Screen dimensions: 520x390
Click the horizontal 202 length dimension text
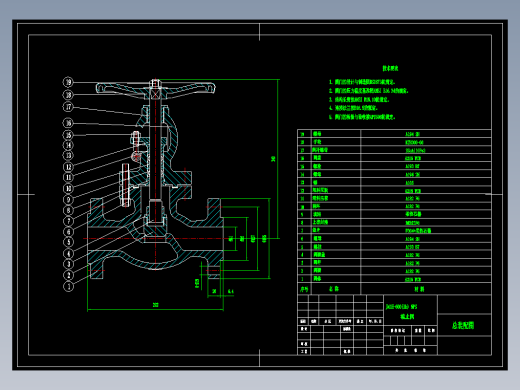(x=156, y=305)
